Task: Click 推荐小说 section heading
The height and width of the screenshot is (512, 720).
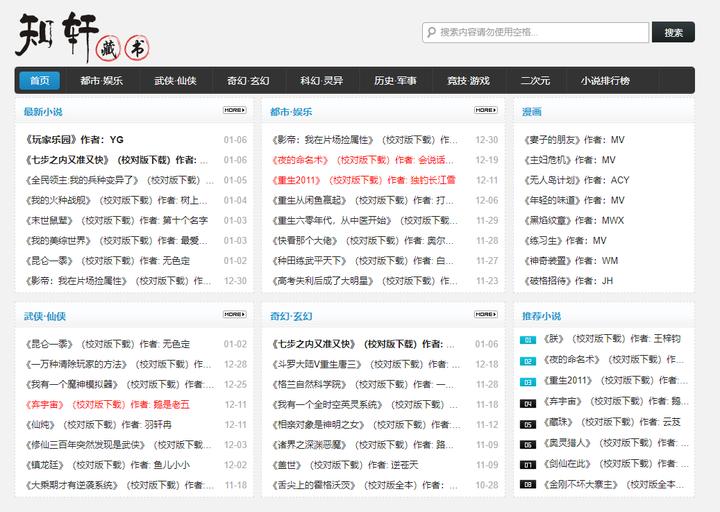Action: pos(541,316)
